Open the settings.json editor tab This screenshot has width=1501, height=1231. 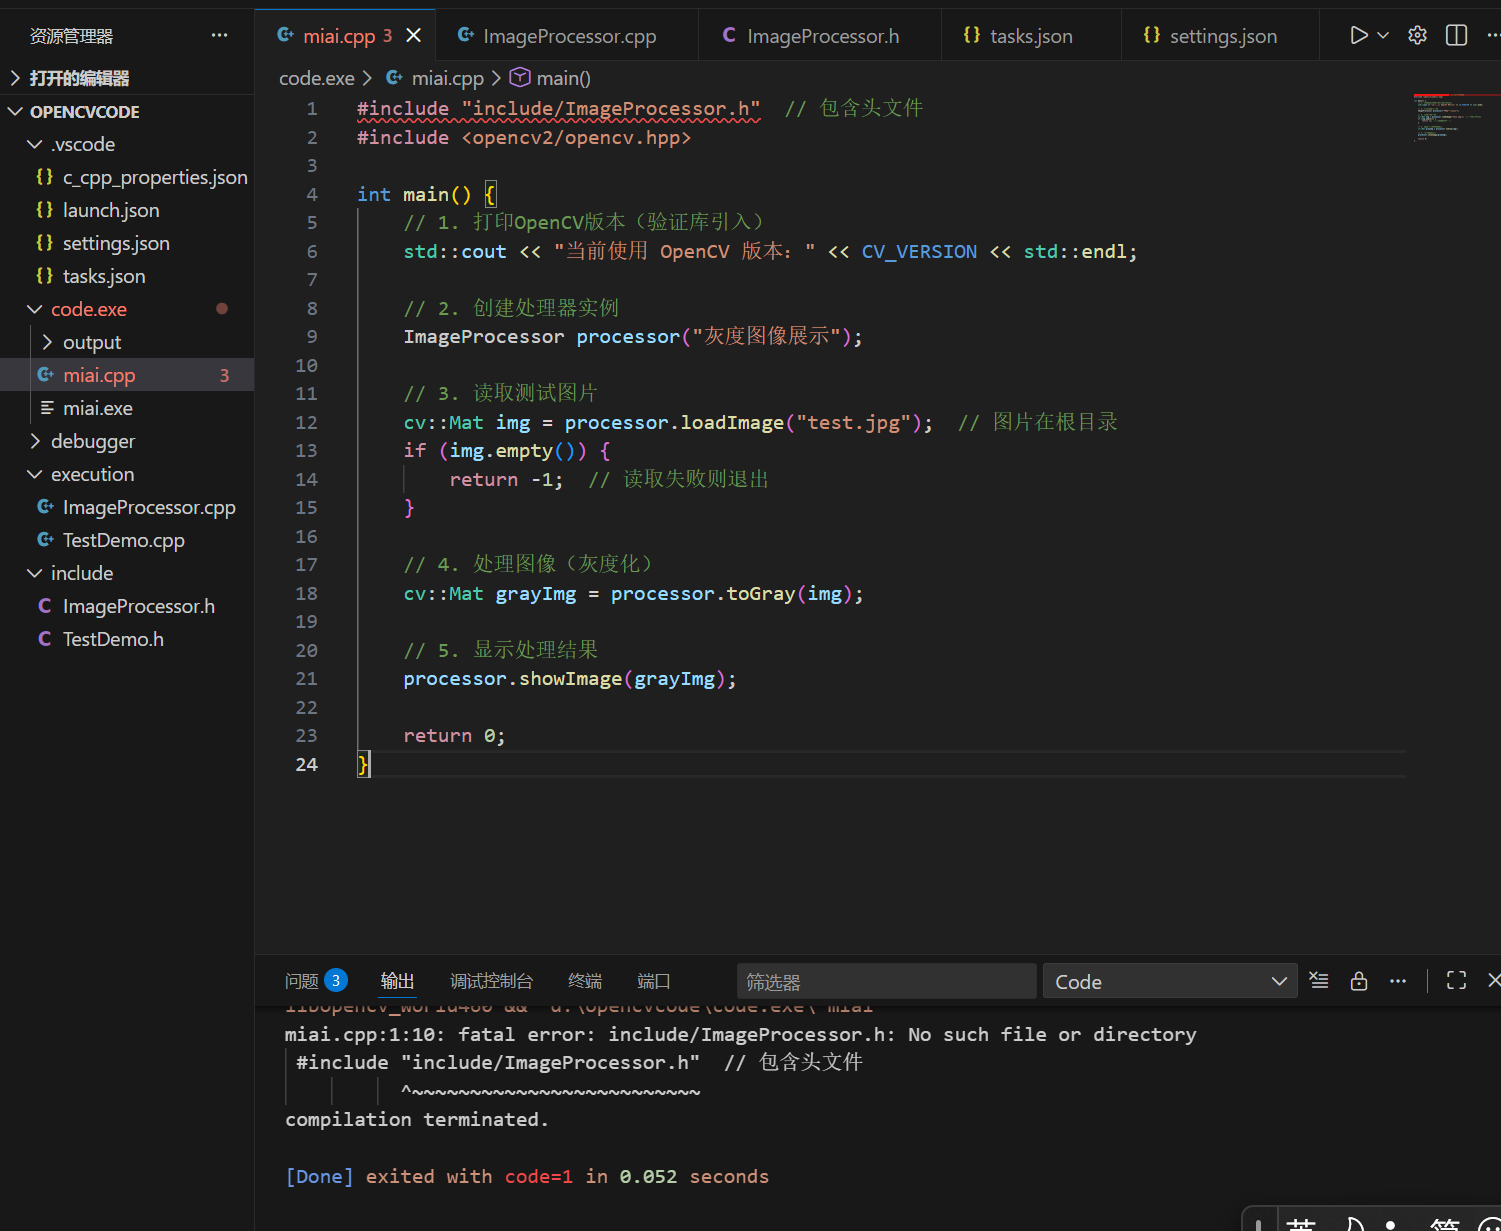[1222, 36]
